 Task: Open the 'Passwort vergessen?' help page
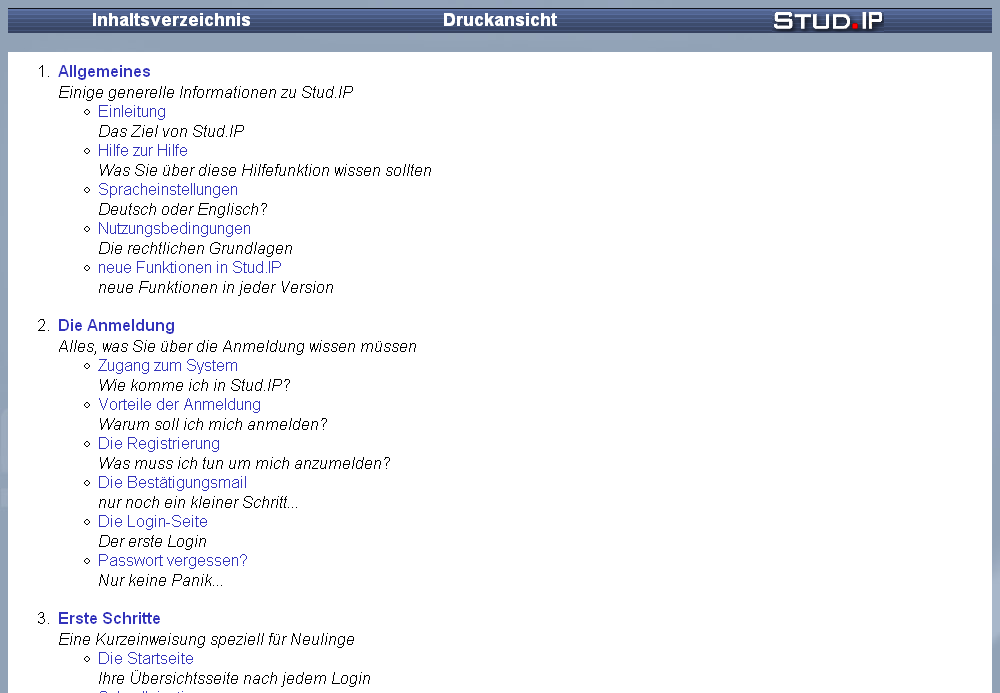coord(172,560)
